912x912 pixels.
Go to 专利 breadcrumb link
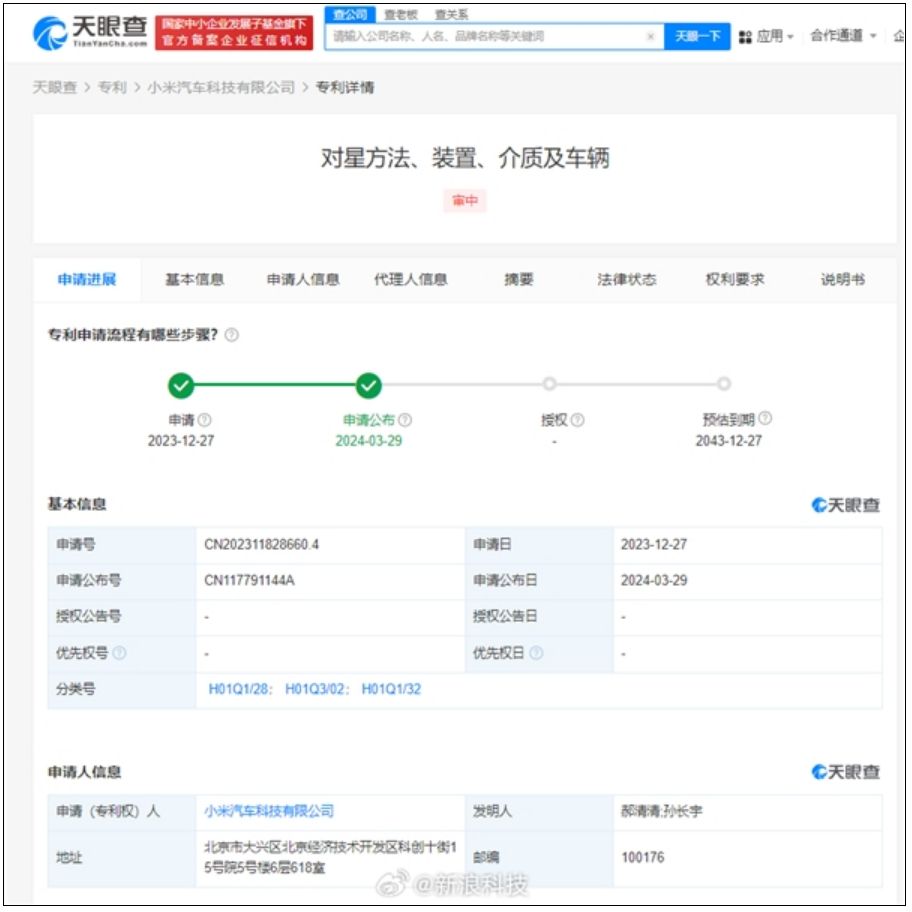coord(112,87)
